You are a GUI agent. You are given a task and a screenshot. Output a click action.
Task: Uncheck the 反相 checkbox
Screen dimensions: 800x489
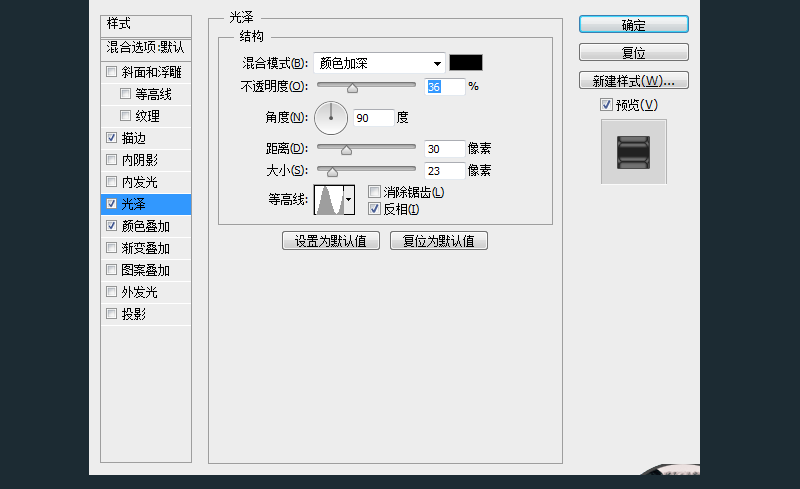(x=375, y=209)
